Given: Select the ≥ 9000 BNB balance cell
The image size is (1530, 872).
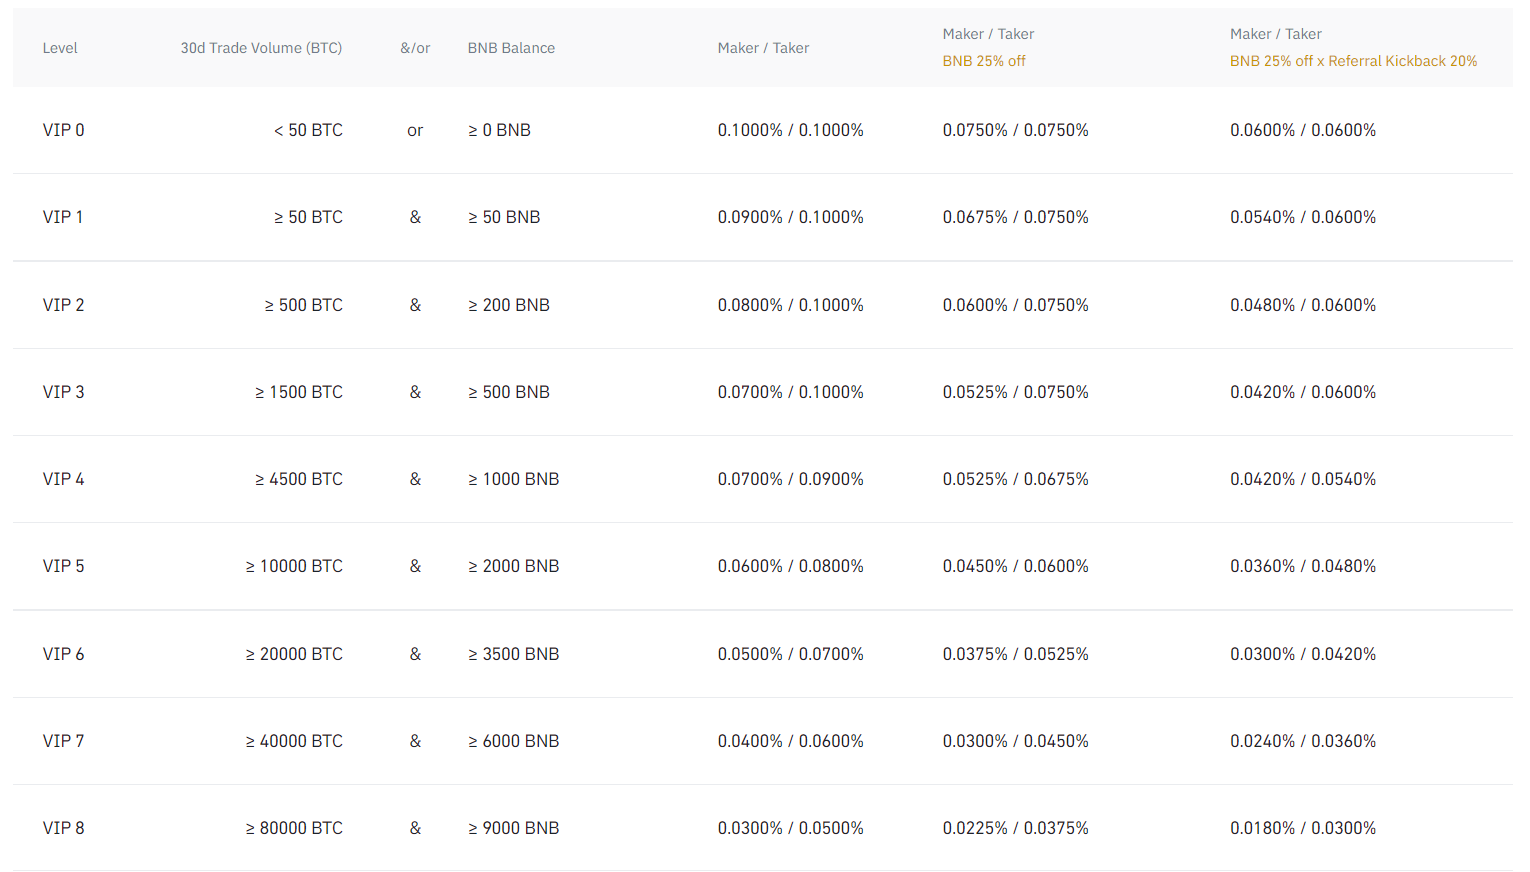Looking at the screenshot, I should click(x=513, y=828).
